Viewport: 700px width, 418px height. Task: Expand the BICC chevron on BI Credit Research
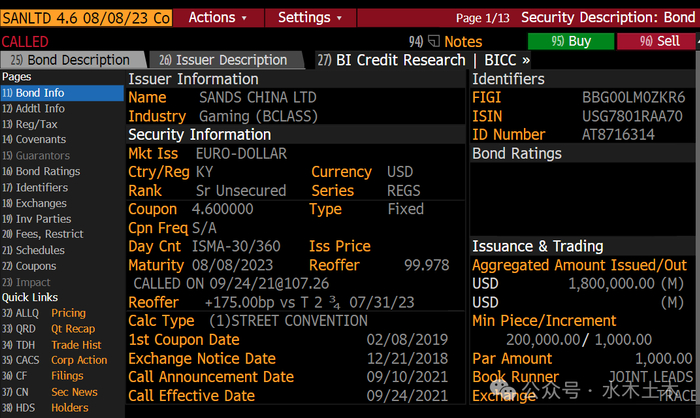[x=526, y=60]
